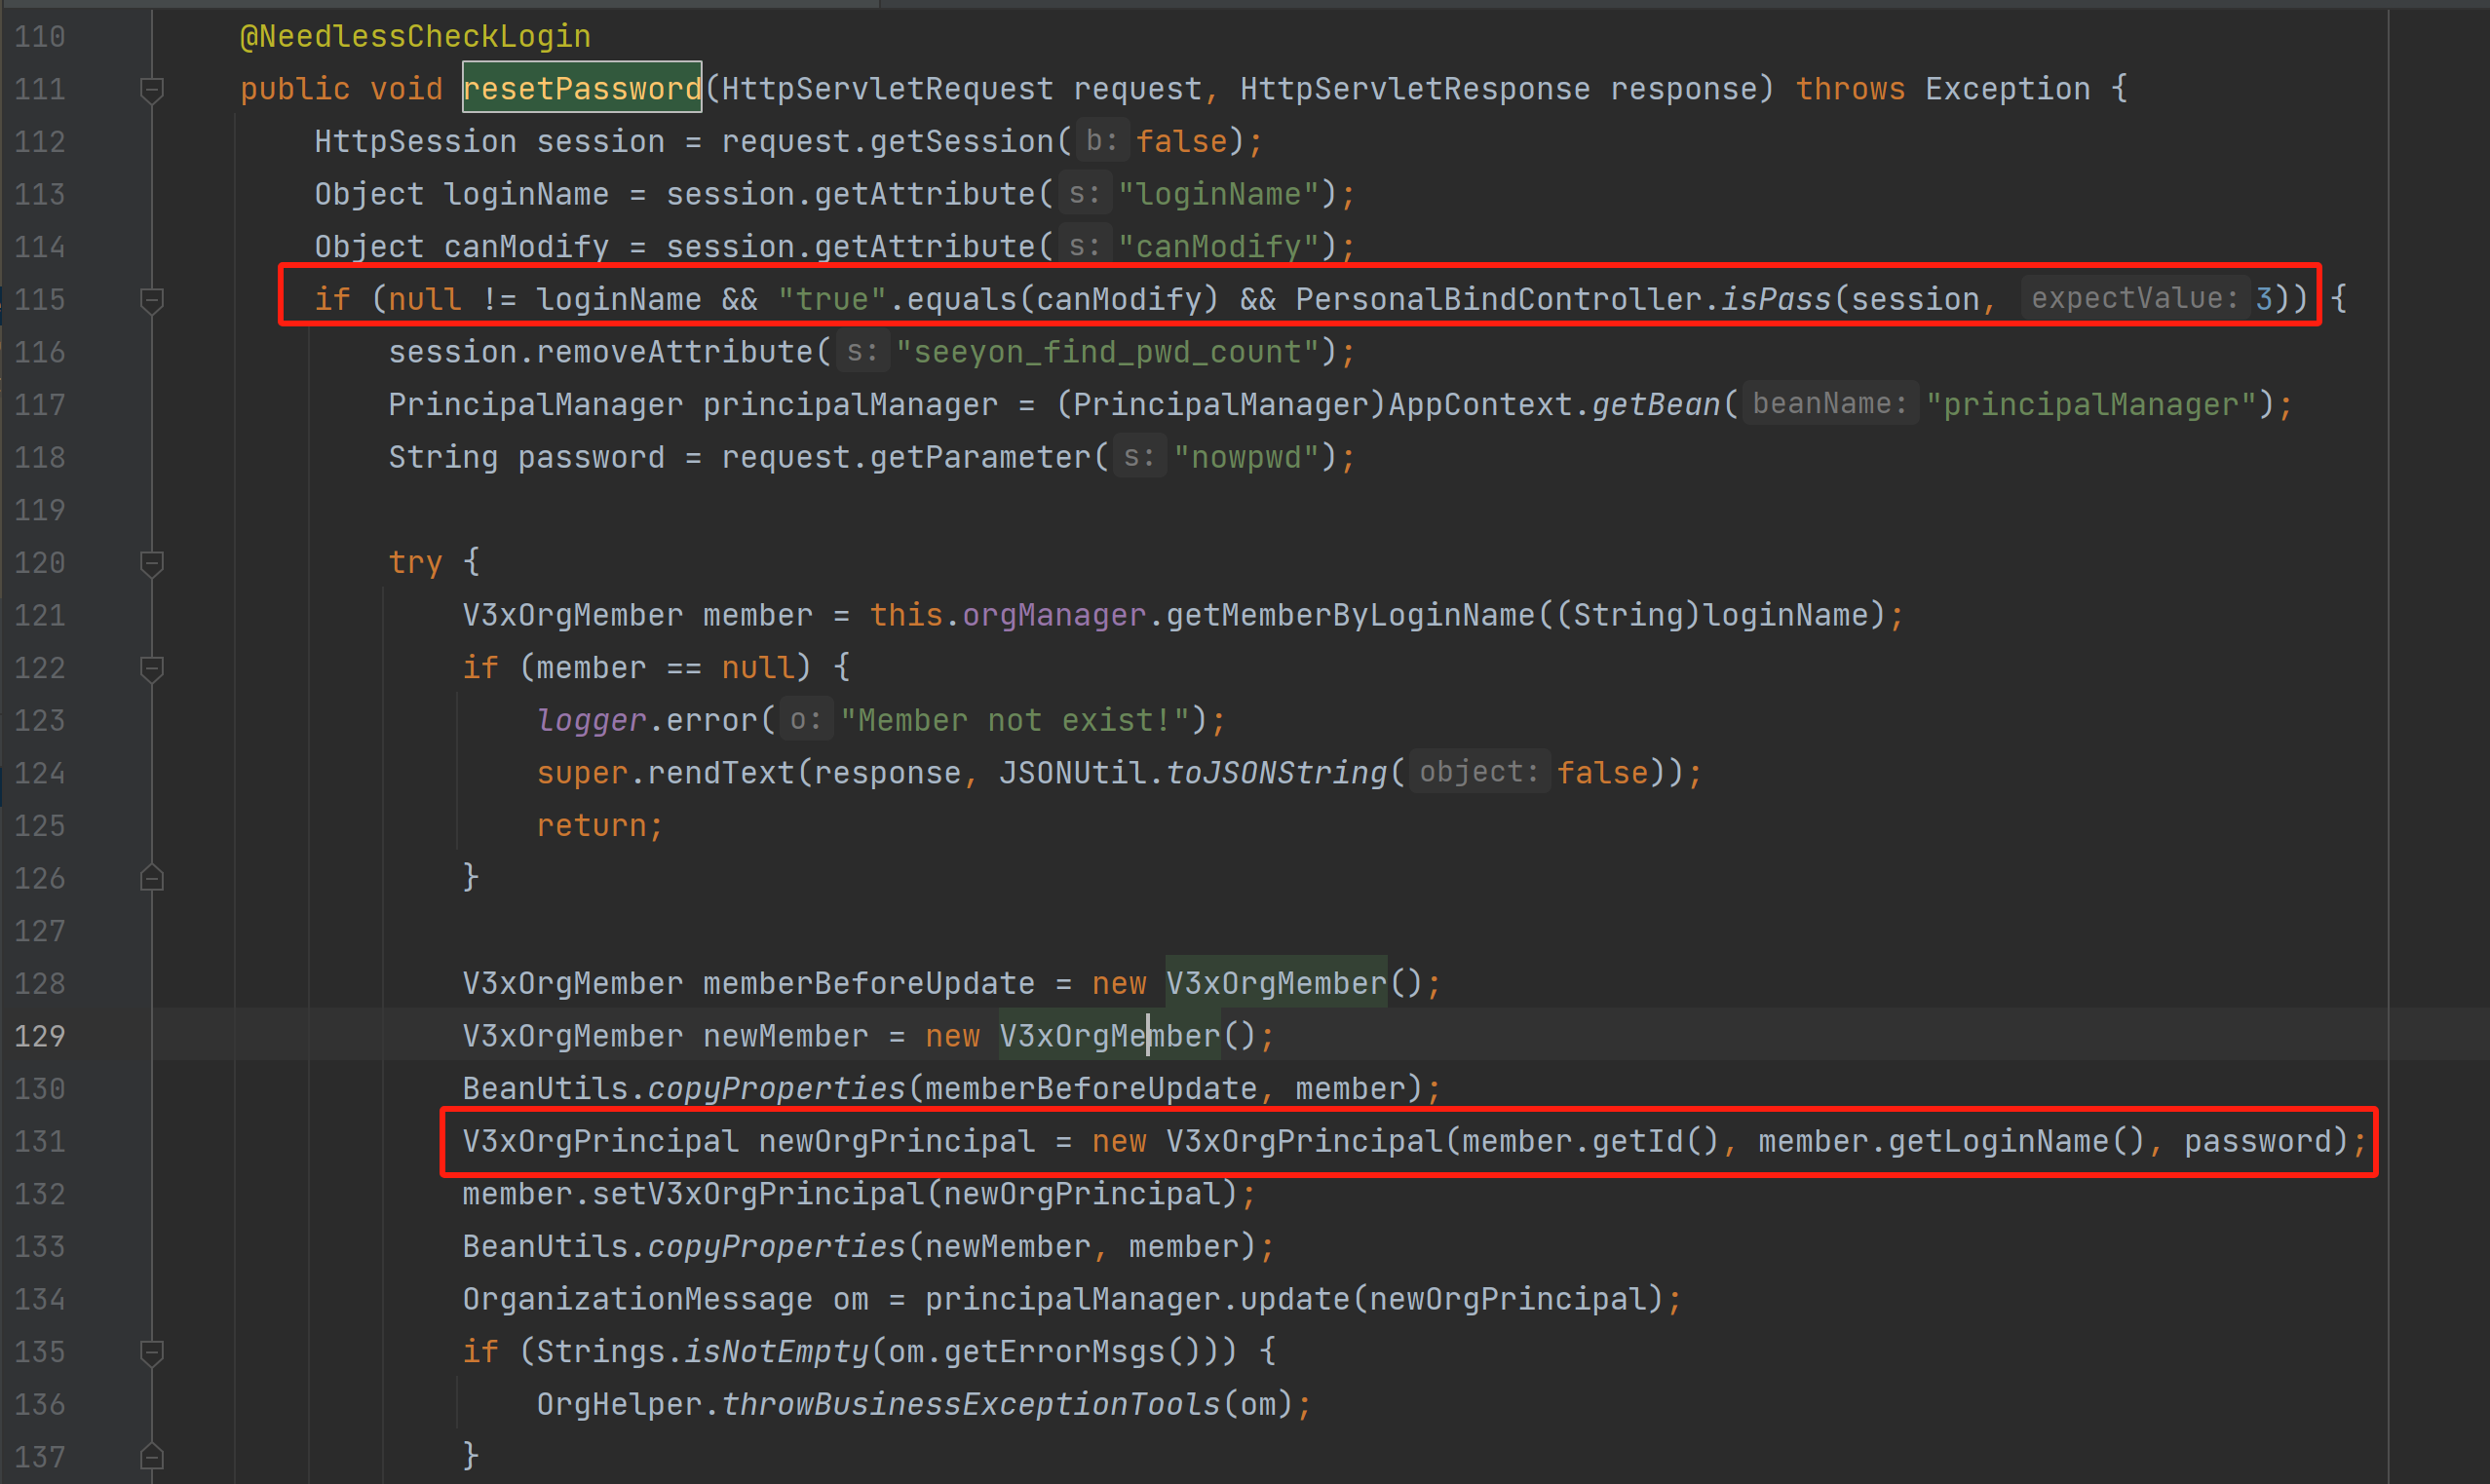This screenshot has height=1484, width=2490.
Task: Click the getMemberByLoginName method call
Action: coord(1350,615)
